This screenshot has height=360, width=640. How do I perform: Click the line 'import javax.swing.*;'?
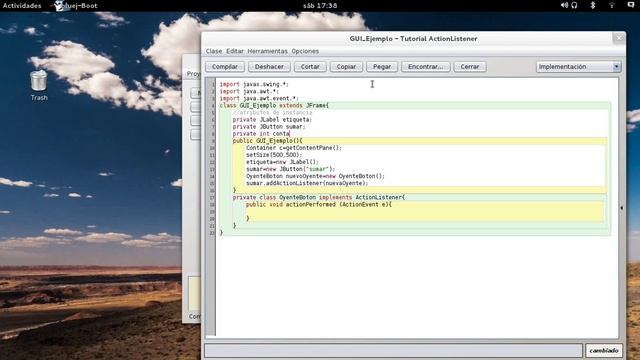tap(254, 84)
